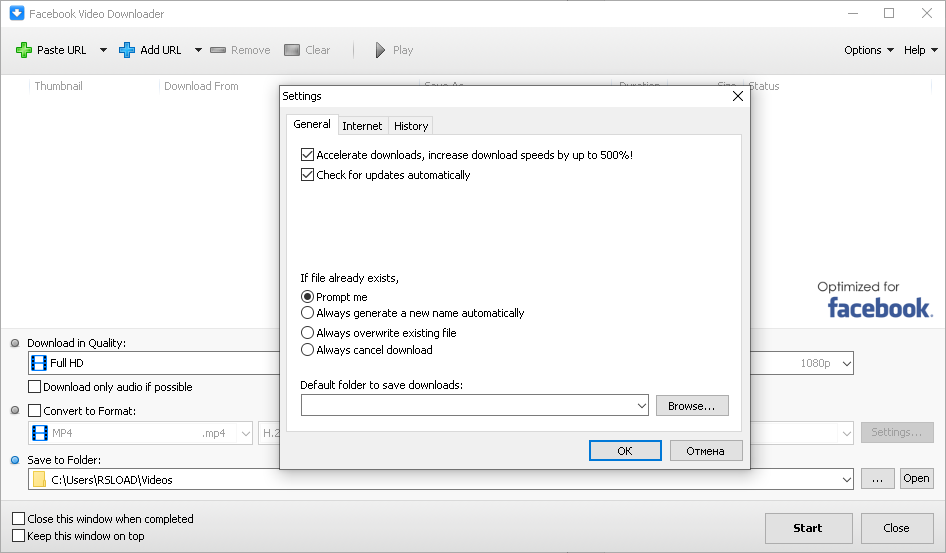The width and height of the screenshot is (946, 553).
Task: Click the Remove toolbar label
Action: coord(250,50)
